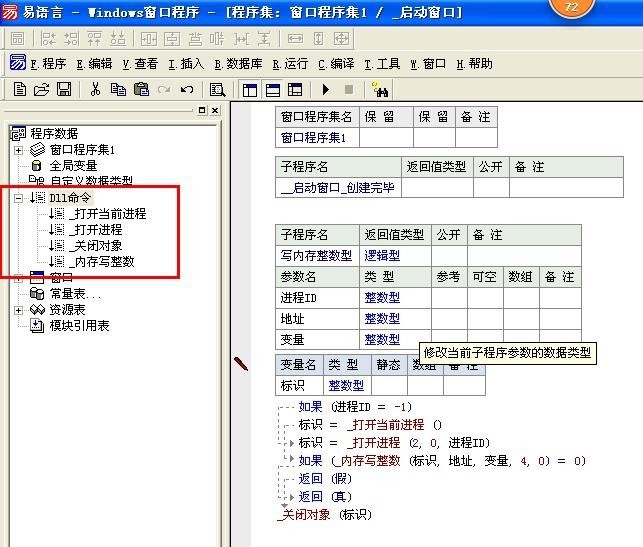Viewport: 643px width, 547px height.
Task: Select _内存写整数 in the Dll命令 tree
Action: tap(101, 262)
